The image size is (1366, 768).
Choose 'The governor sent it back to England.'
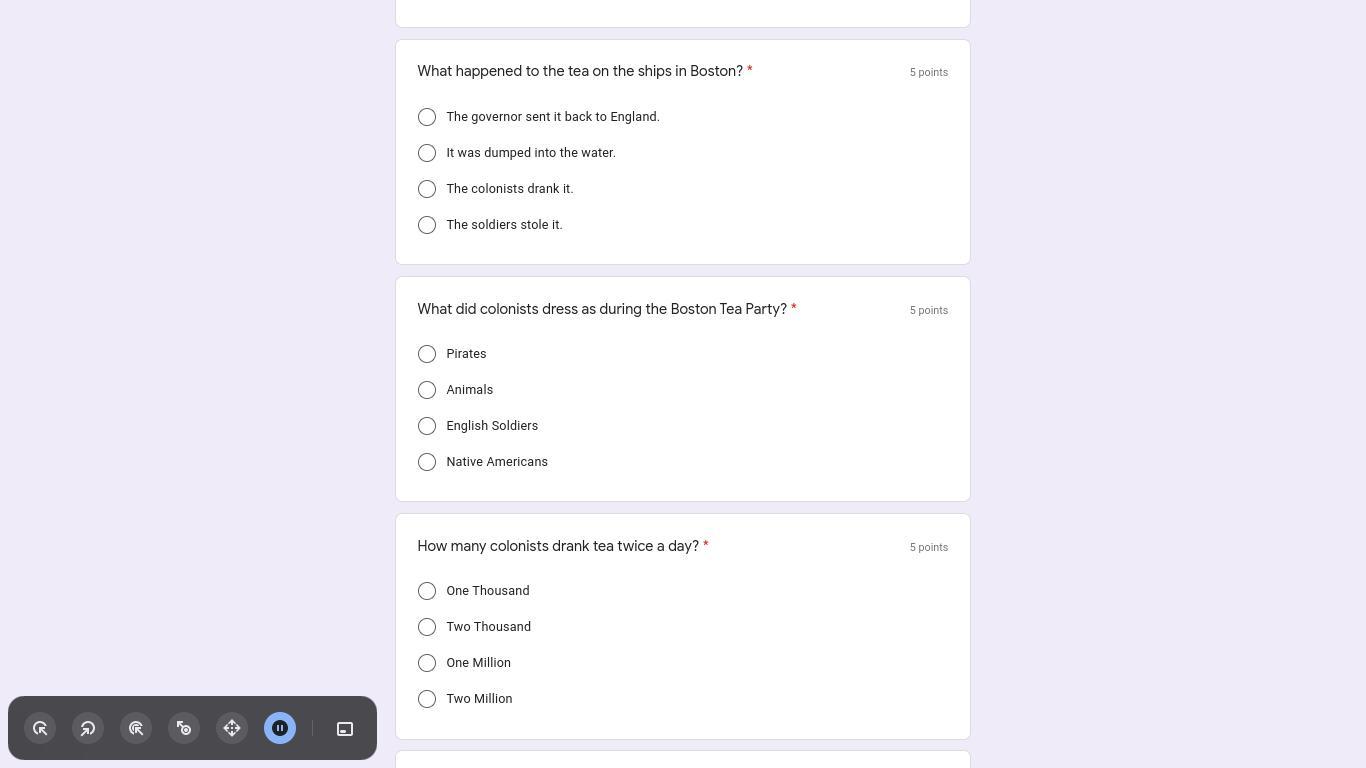[427, 117]
